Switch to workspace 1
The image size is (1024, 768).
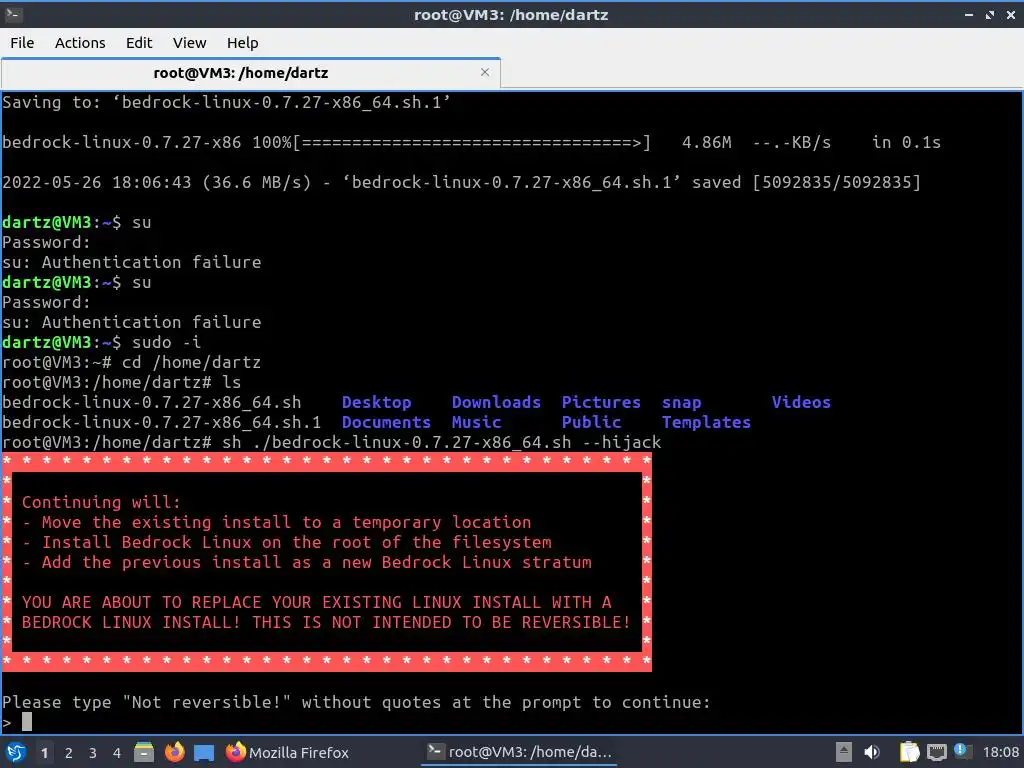pos(44,753)
